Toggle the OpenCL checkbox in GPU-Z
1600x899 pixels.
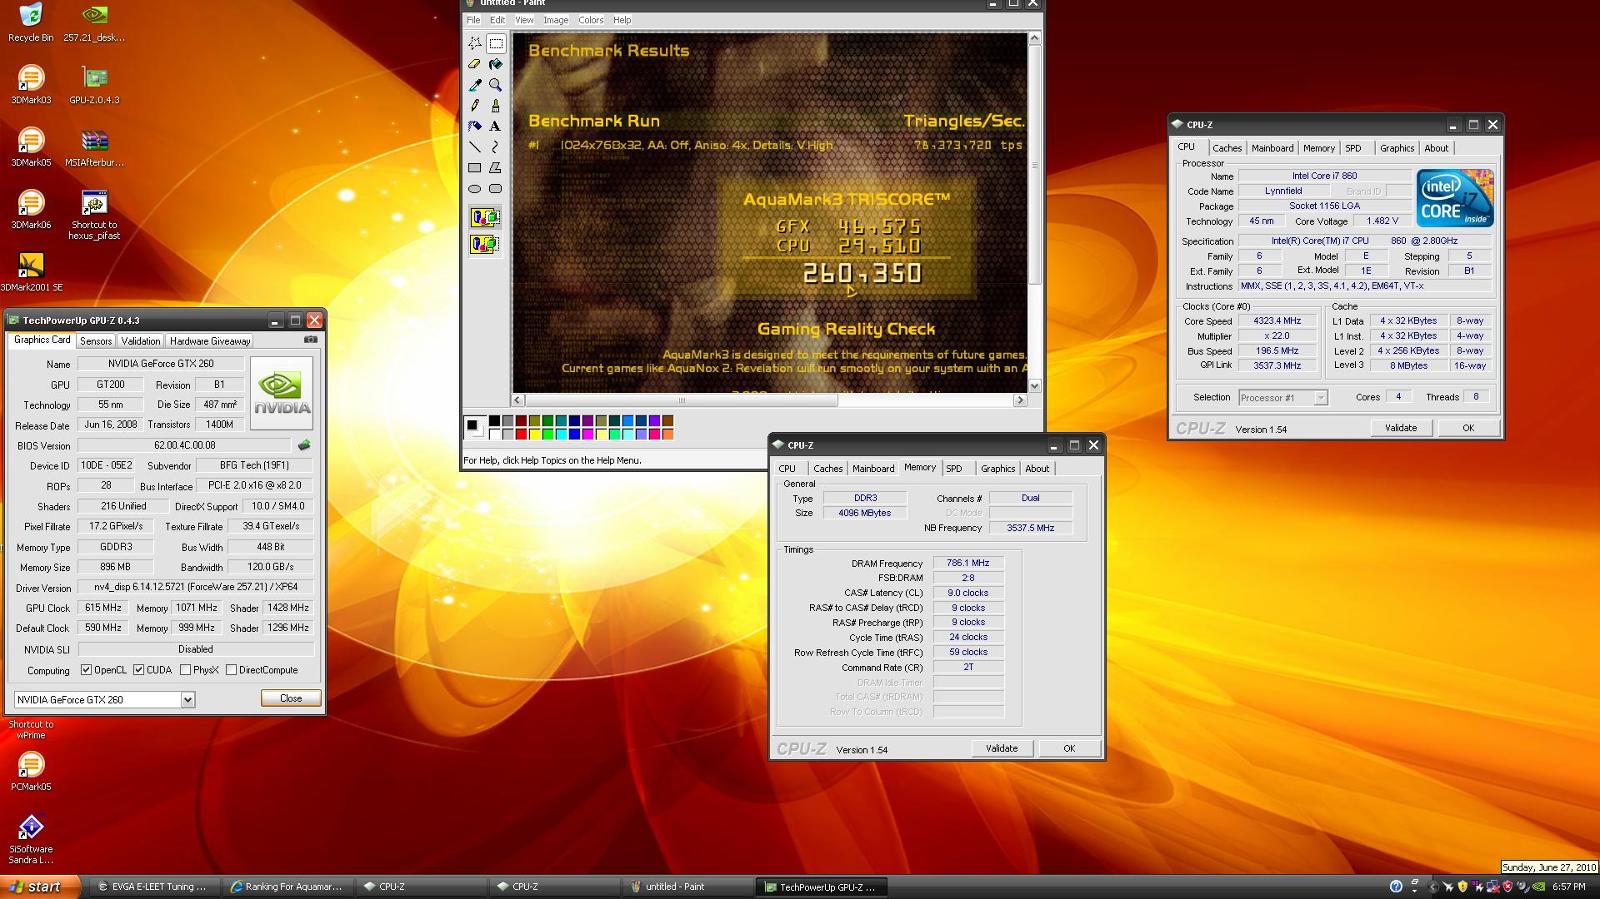tap(86, 670)
